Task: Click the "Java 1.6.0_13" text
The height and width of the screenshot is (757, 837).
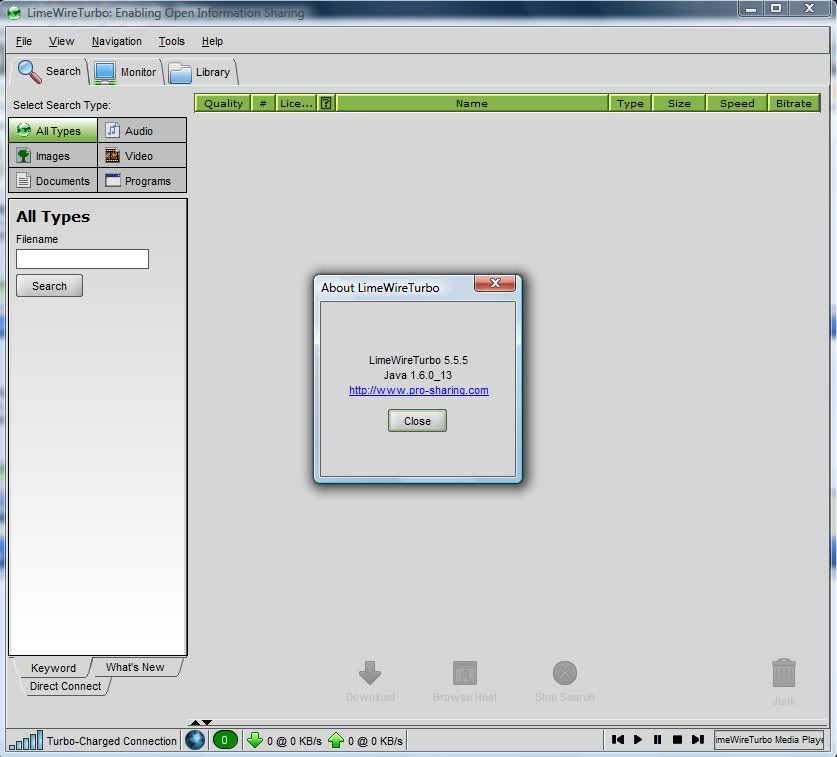Action: pos(417,375)
